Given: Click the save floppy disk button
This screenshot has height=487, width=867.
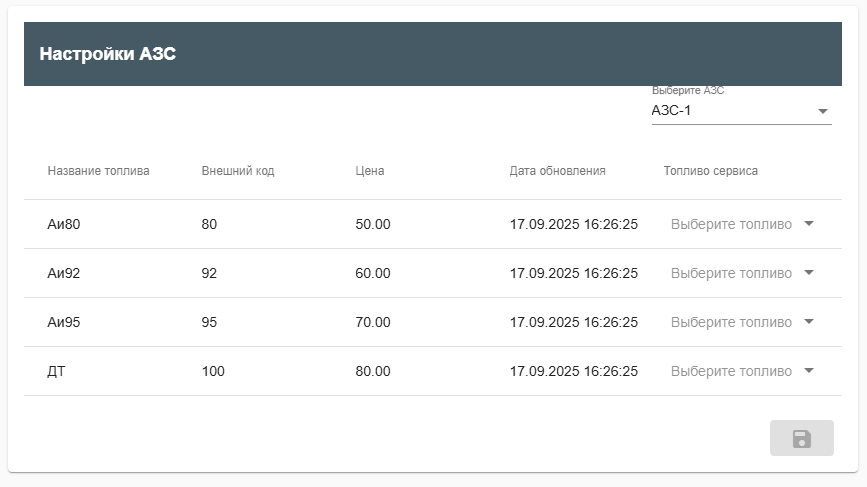Looking at the screenshot, I should (801, 438).
